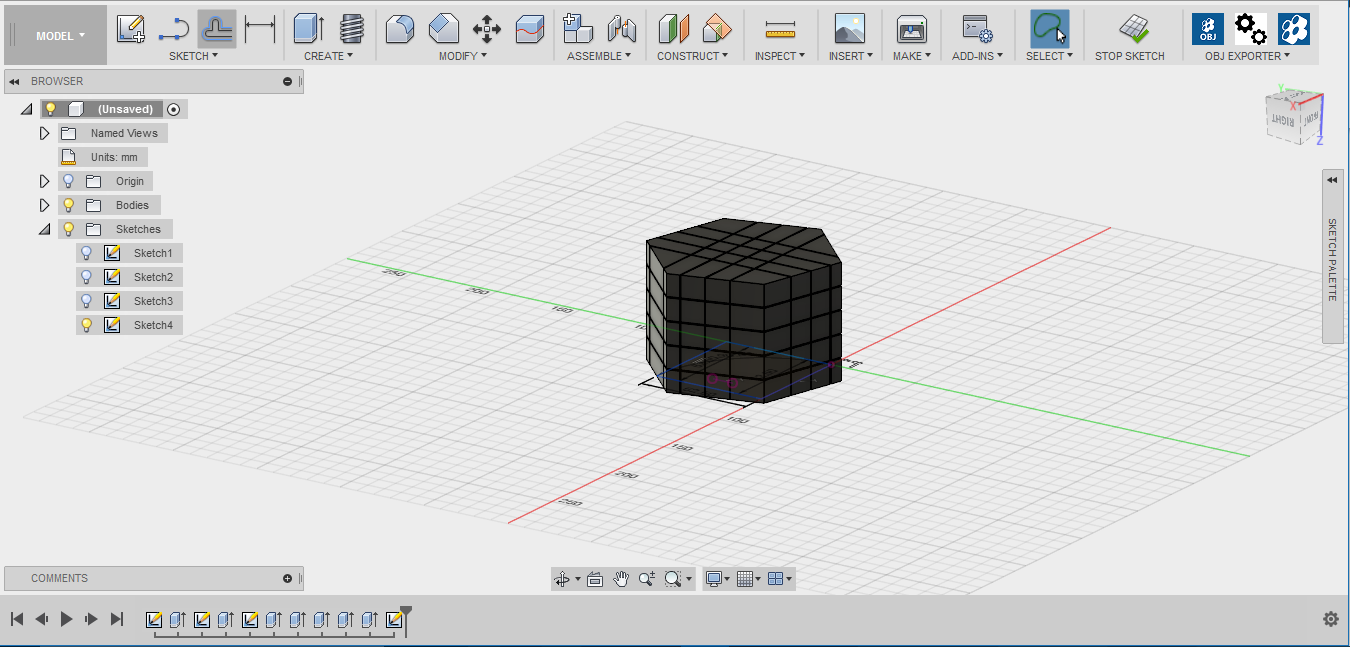Open the Display Settings dropdown
Image resolution: width=1350 pixels, height=647 pixels.
click(x=717, y=579)
